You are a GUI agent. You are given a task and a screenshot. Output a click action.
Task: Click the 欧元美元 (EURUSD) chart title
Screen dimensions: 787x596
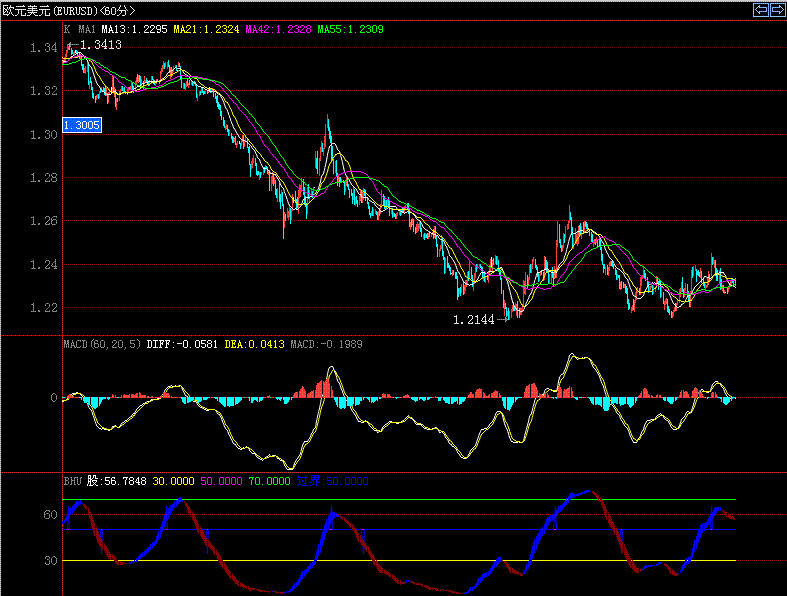(43, 10)
